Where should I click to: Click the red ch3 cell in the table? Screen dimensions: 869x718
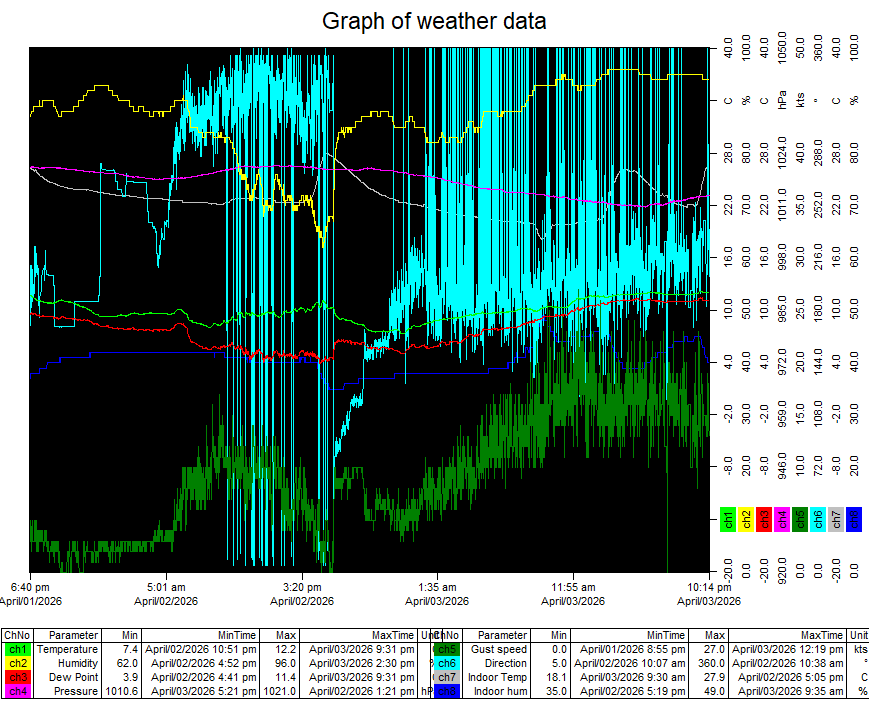[18, 677]
